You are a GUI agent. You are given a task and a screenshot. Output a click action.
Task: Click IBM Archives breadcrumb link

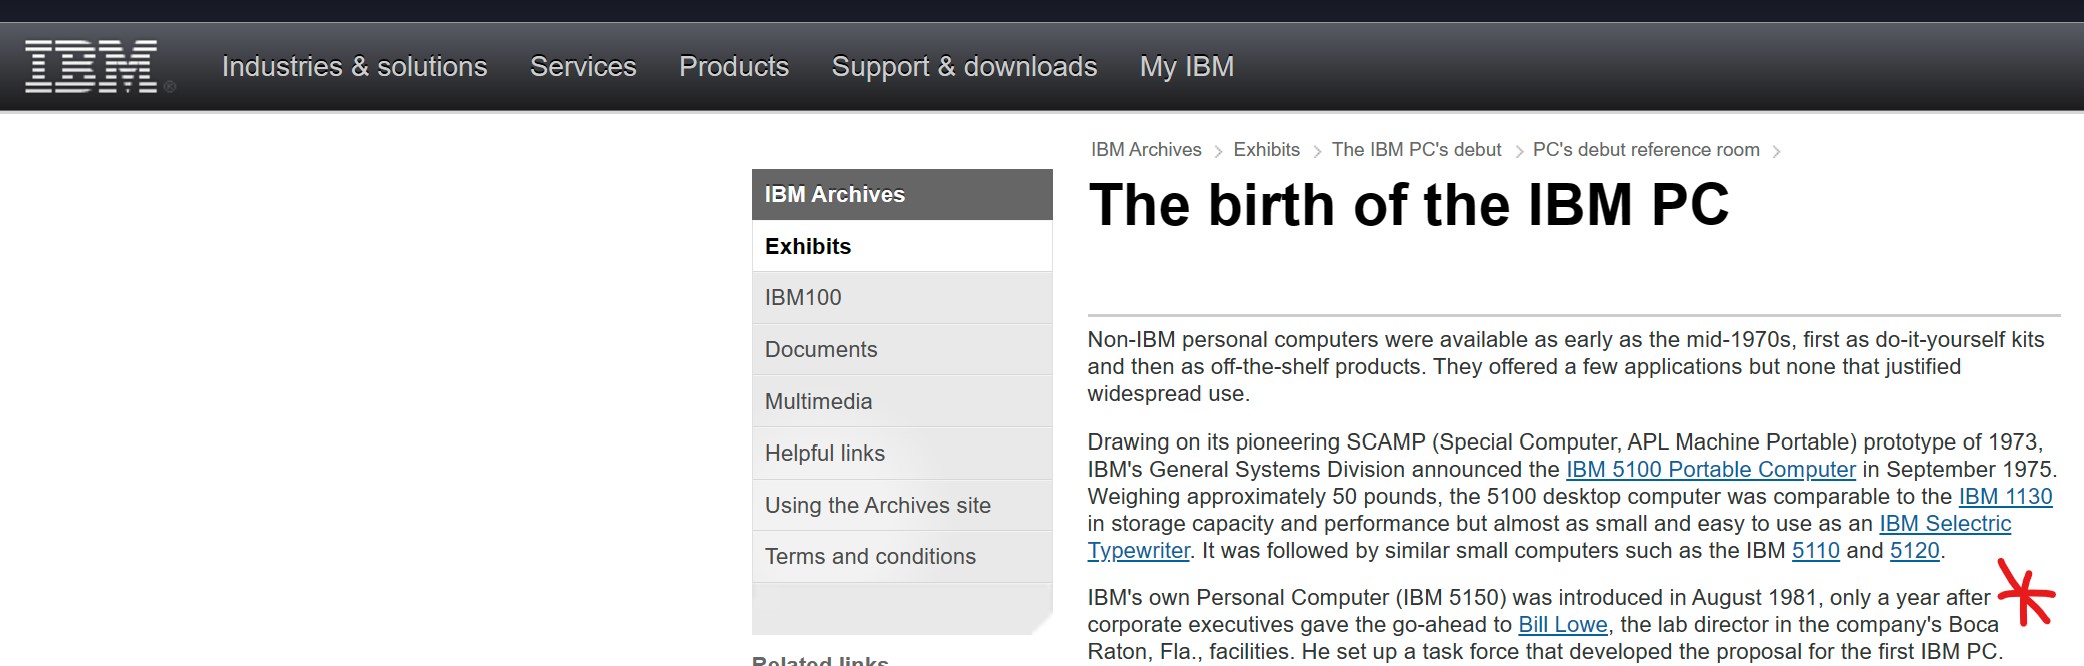(x=1146, y=150)
